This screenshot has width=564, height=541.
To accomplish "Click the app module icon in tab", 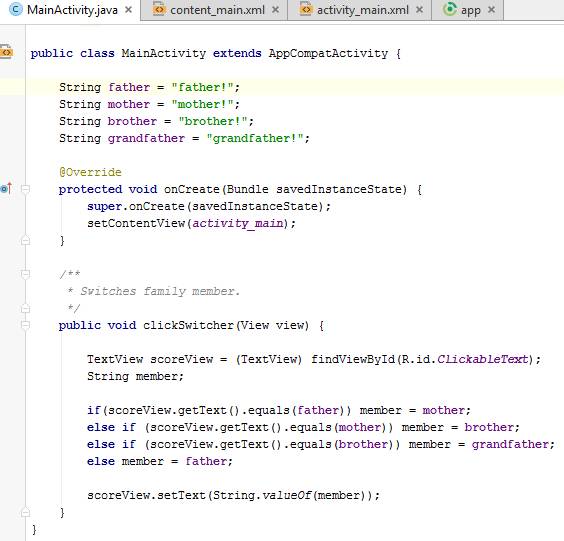I will click(x=450, y=9).
